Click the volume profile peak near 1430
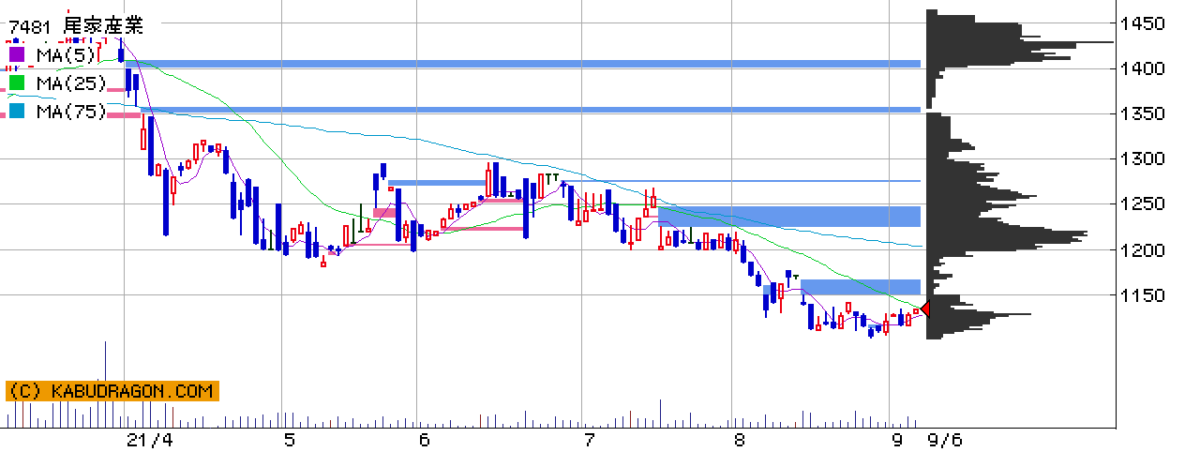 click(x=1019, y=42)
